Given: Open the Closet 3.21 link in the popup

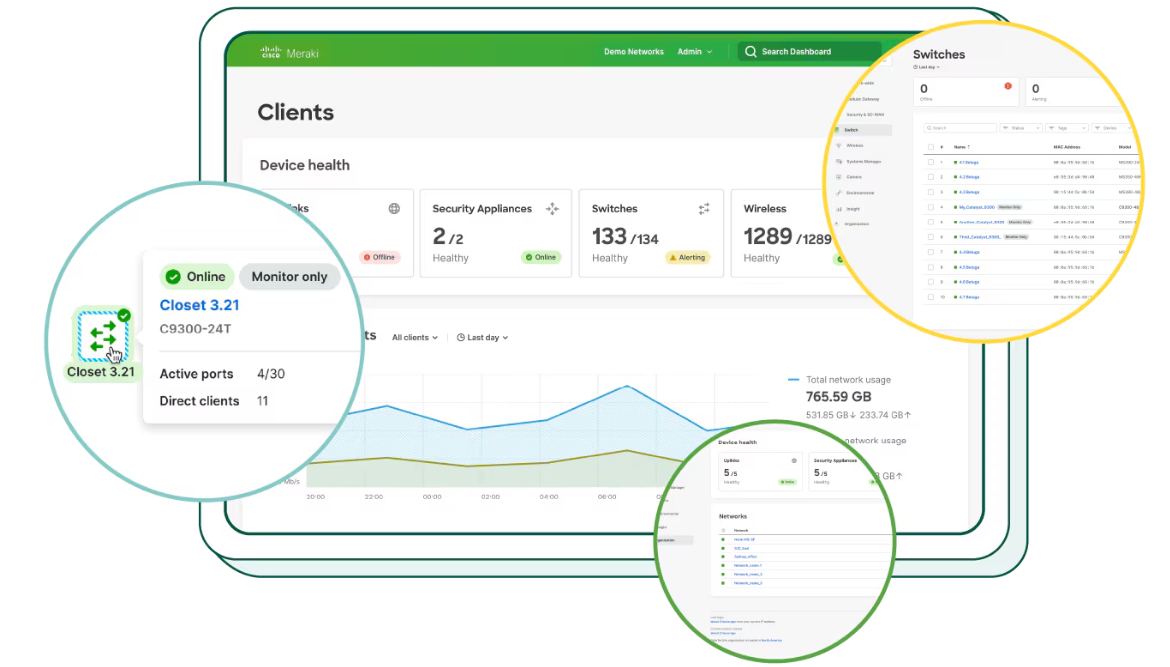Looking at the screenshot, I should pos(199,305).
